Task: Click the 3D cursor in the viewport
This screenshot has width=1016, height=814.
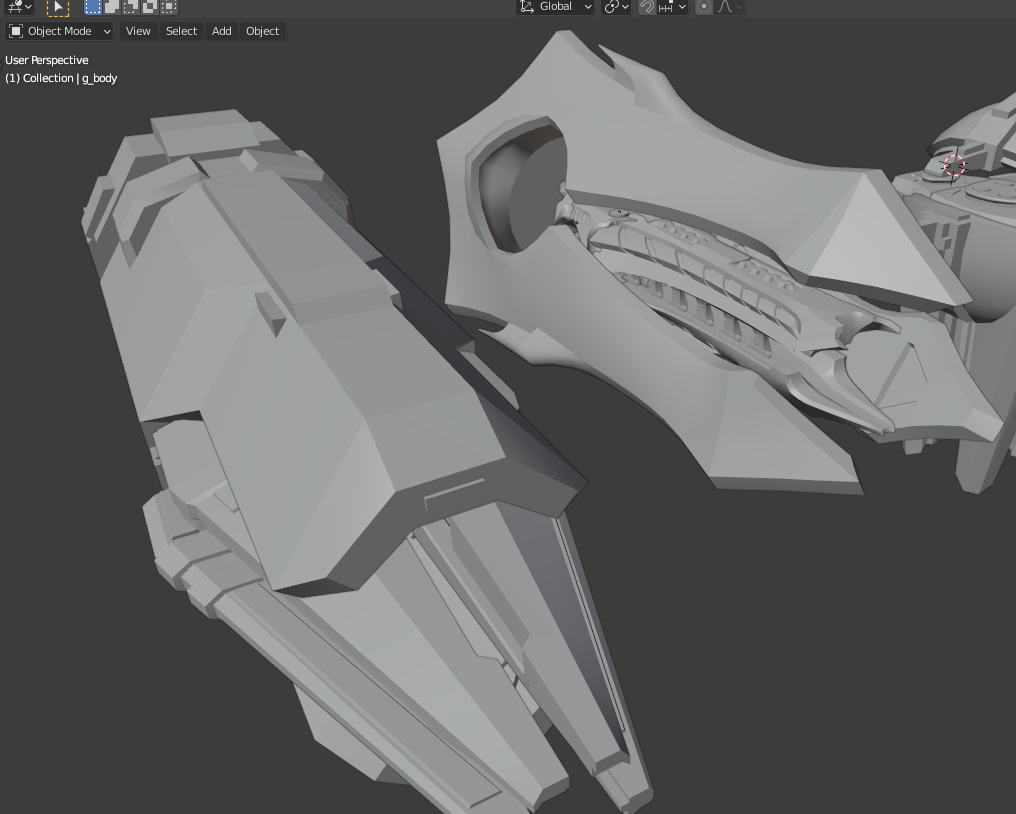Action: coord(954,166)
